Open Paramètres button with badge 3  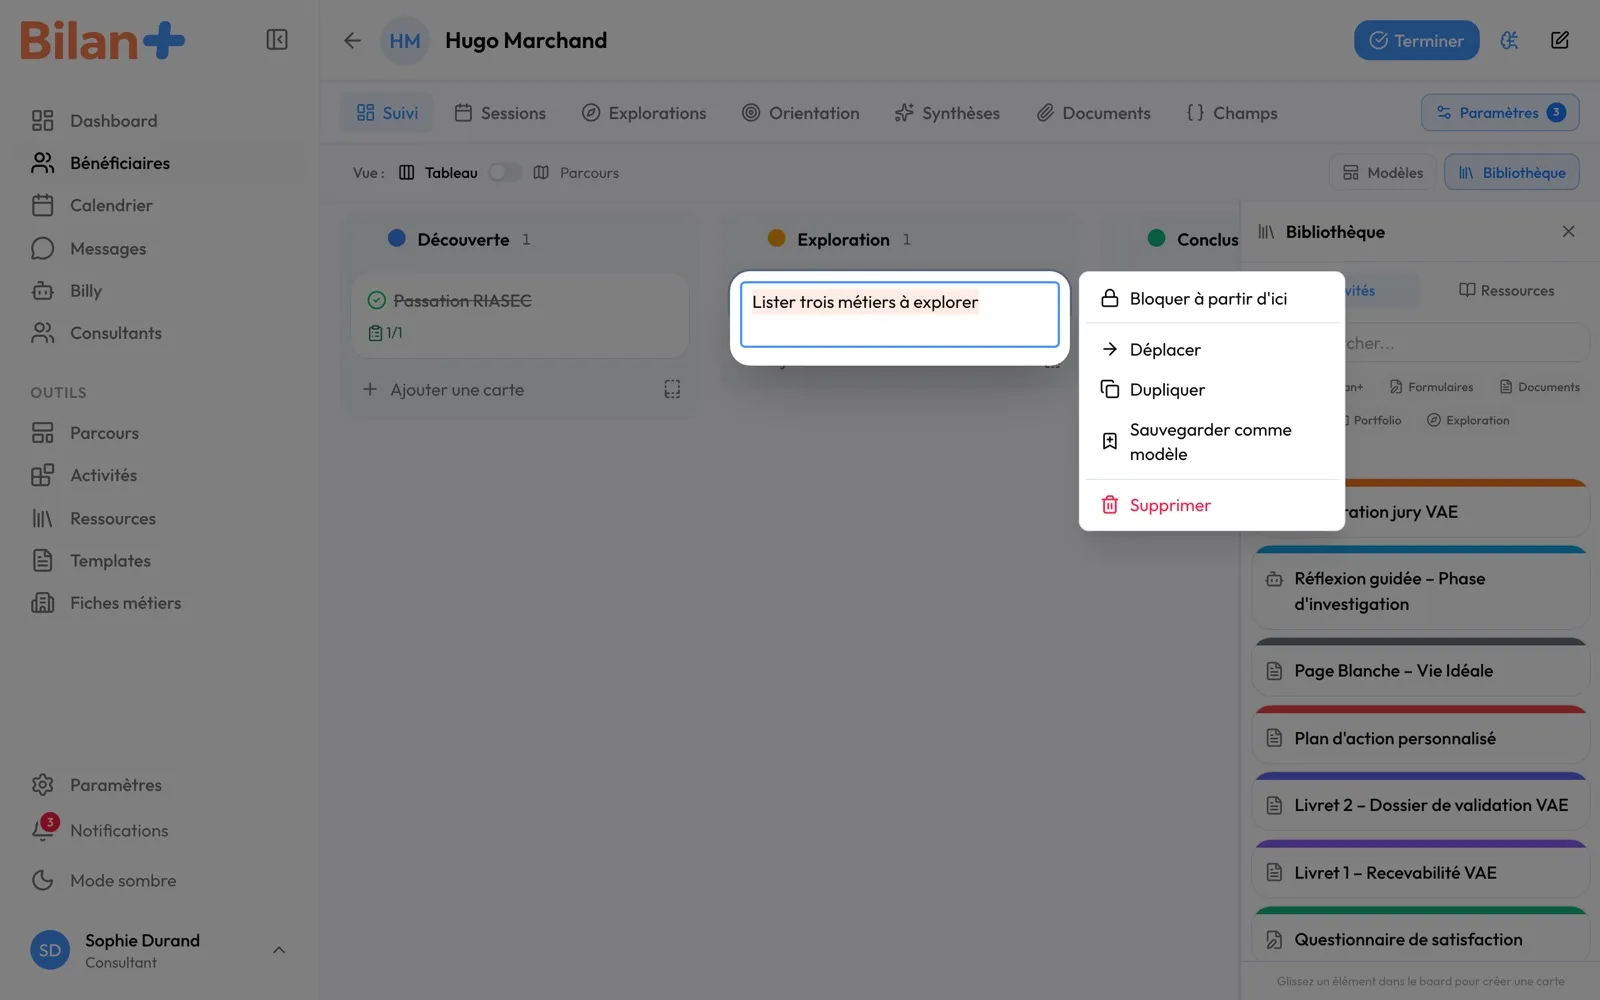click(1500, 113)
